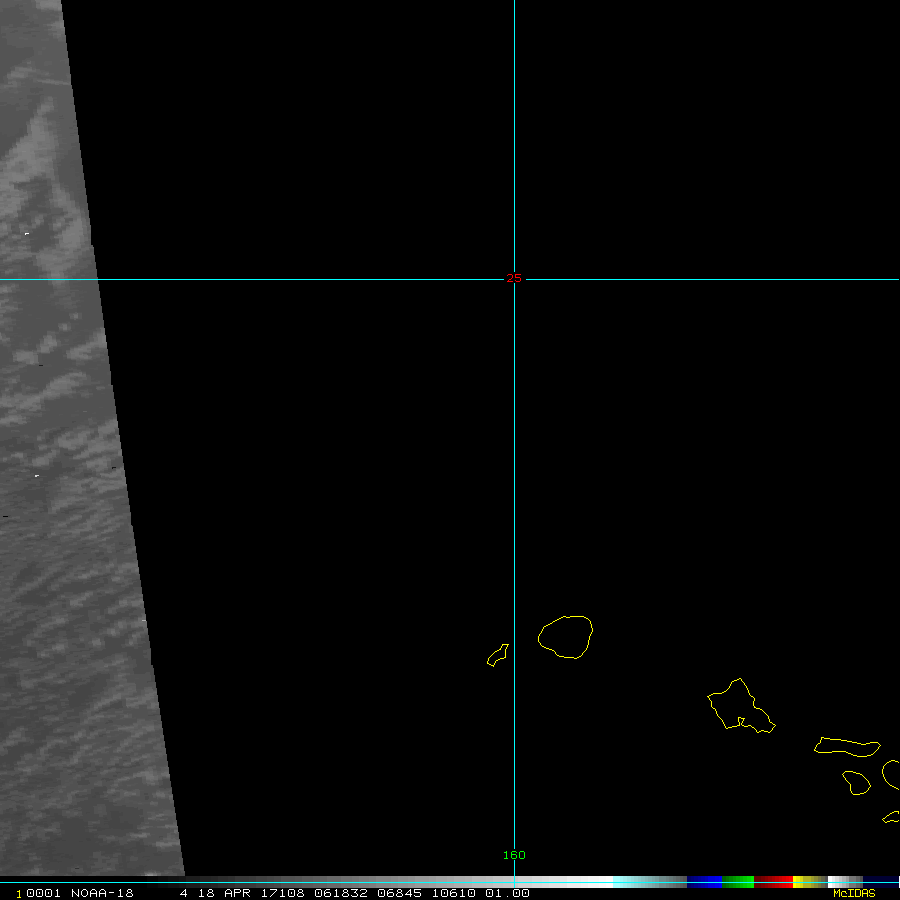900x900 pixels.
Task: Select the Lanai island outline
Action: pyautogui.click(x=856, y=783)
